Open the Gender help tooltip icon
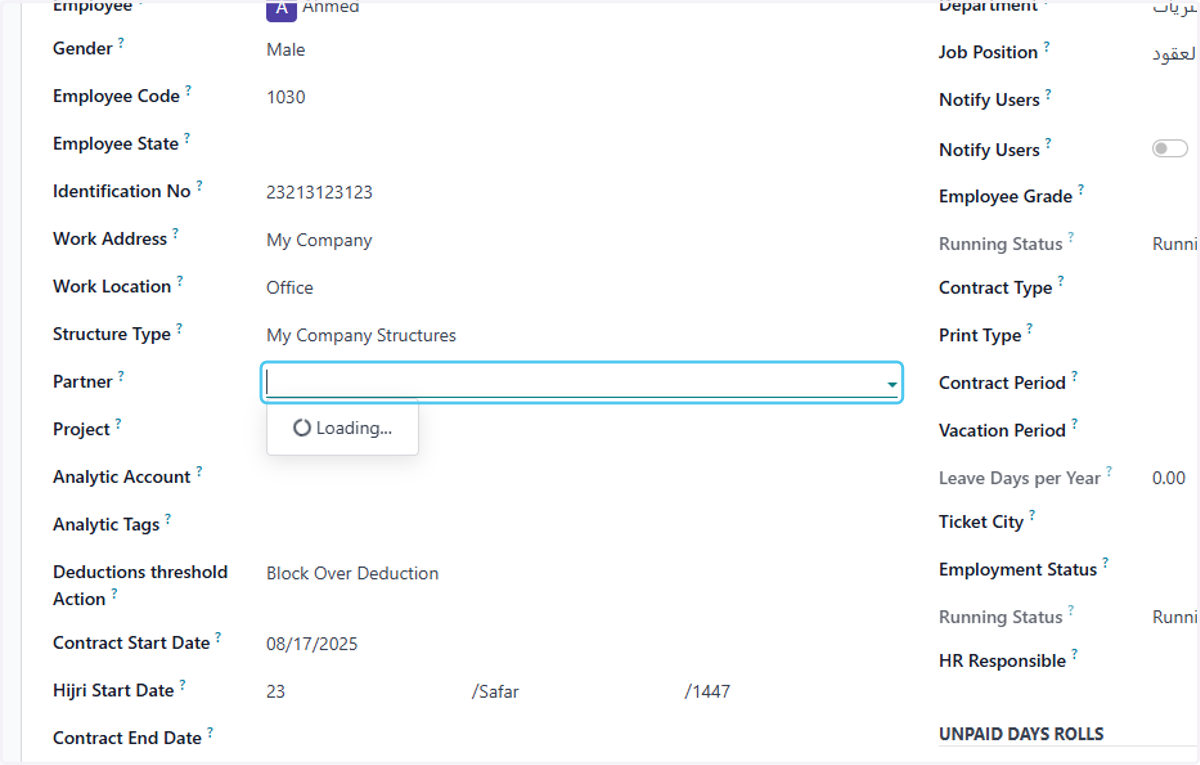 click(122, 43)
